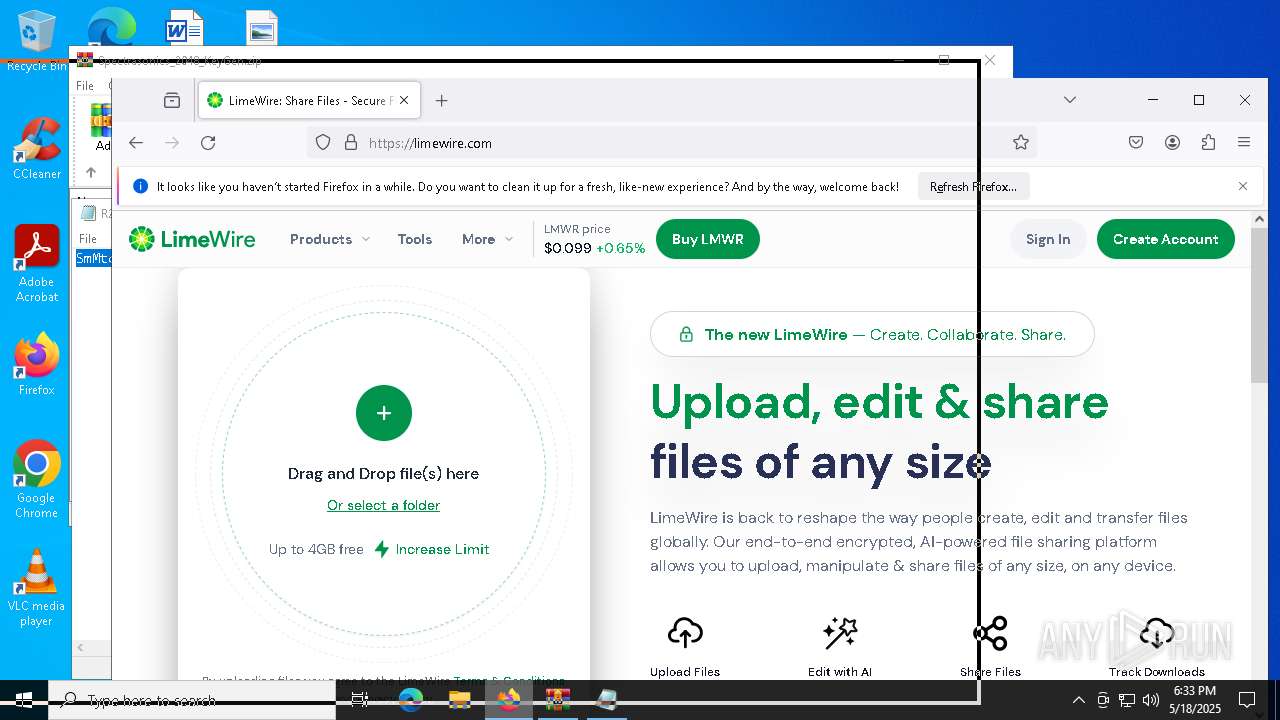Click the green plus upload button
Screen dimensions: 1280x720
coord(384,413)
